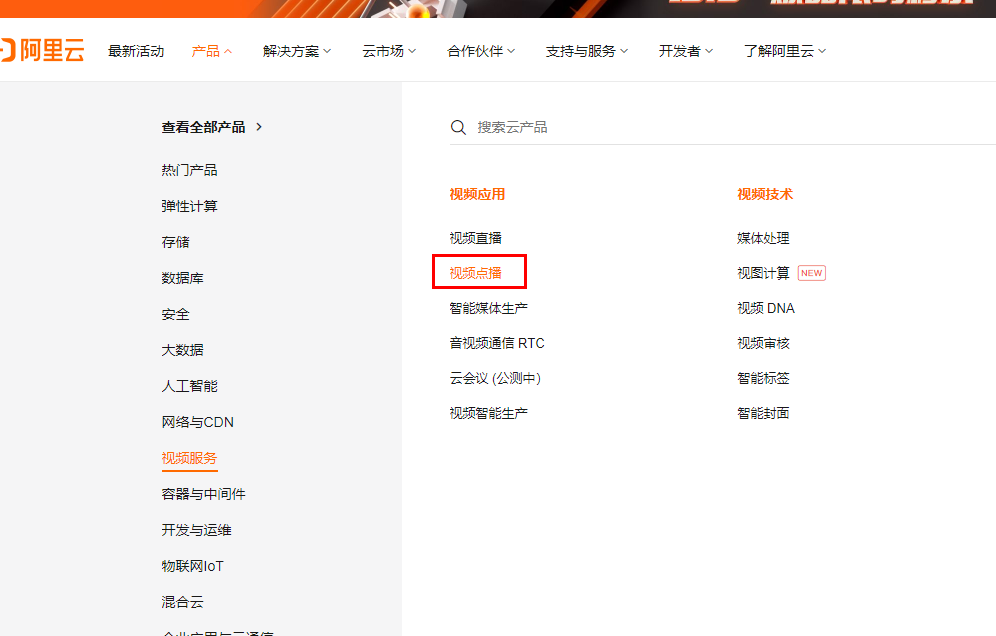The height and width of the screenshot is (636, 996).
Task: Select the 视频服务 category
Action: tap(189, 458)
